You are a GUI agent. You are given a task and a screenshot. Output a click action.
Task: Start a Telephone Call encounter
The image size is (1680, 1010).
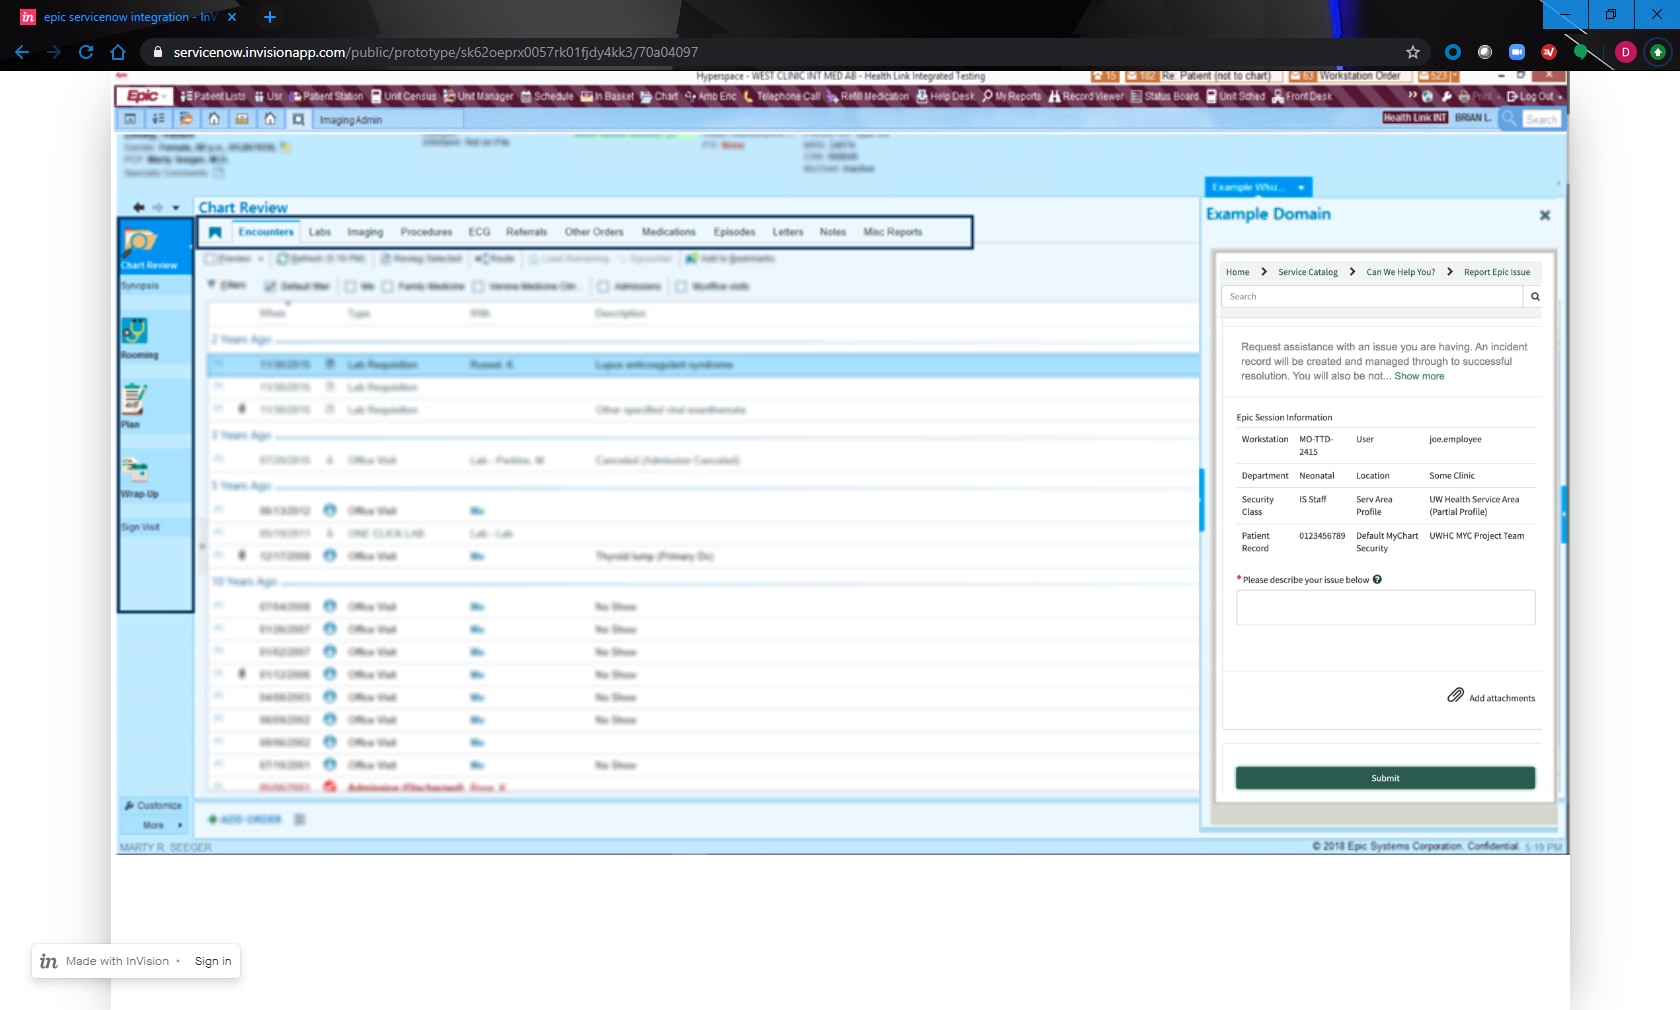point(782,96)
